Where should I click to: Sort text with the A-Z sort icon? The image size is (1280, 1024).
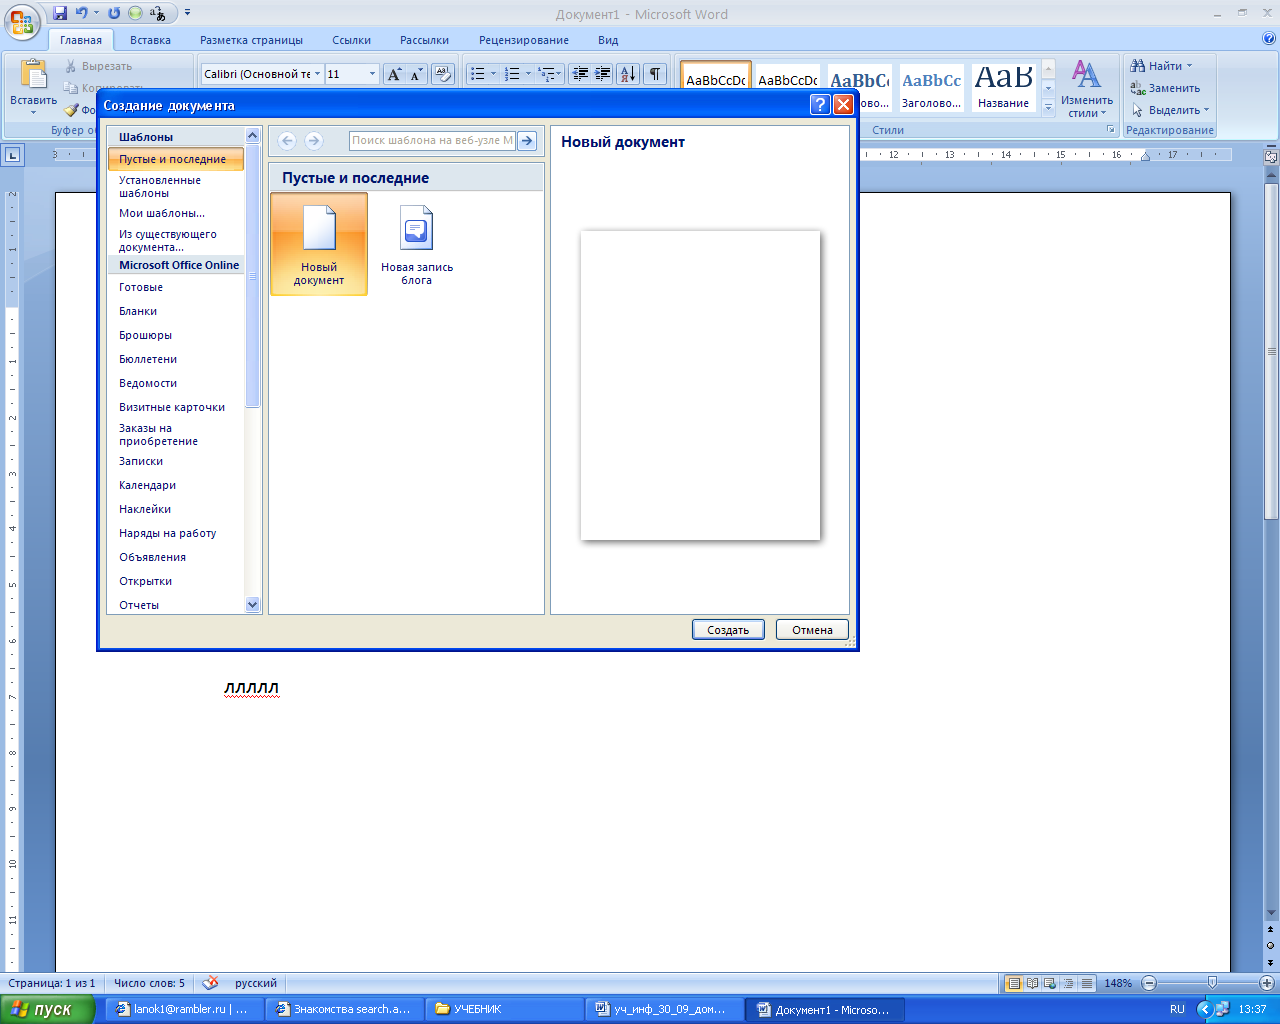(x=628, y=74)
